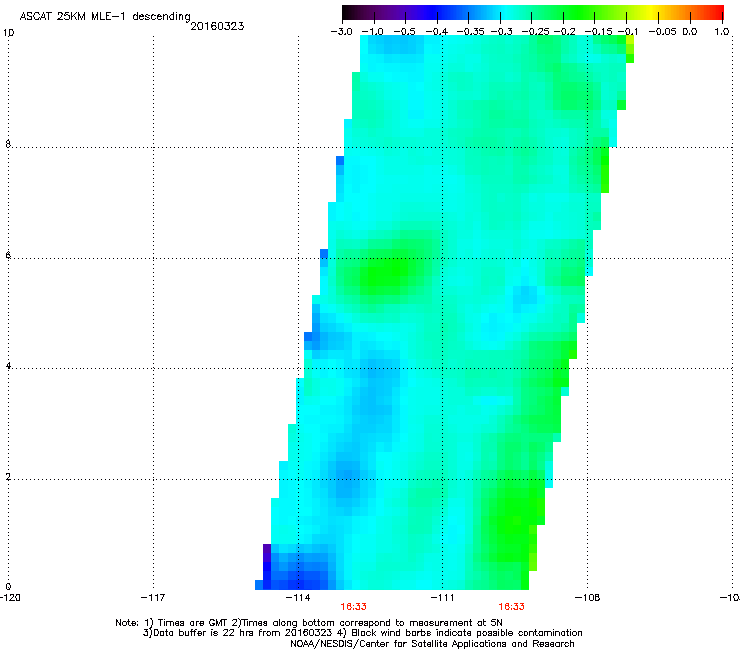Click the color bar label -0.5
The width and height of the screenshot is (740, 650).
[x=404, y=32]
